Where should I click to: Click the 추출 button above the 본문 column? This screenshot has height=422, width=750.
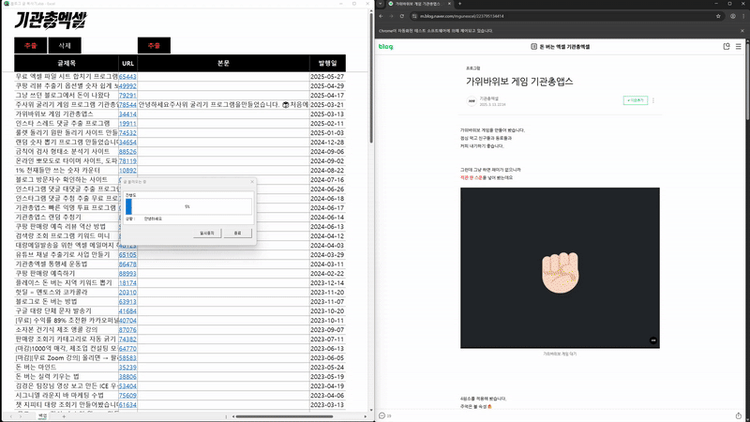pyautogui.click(x=154, y=45)
